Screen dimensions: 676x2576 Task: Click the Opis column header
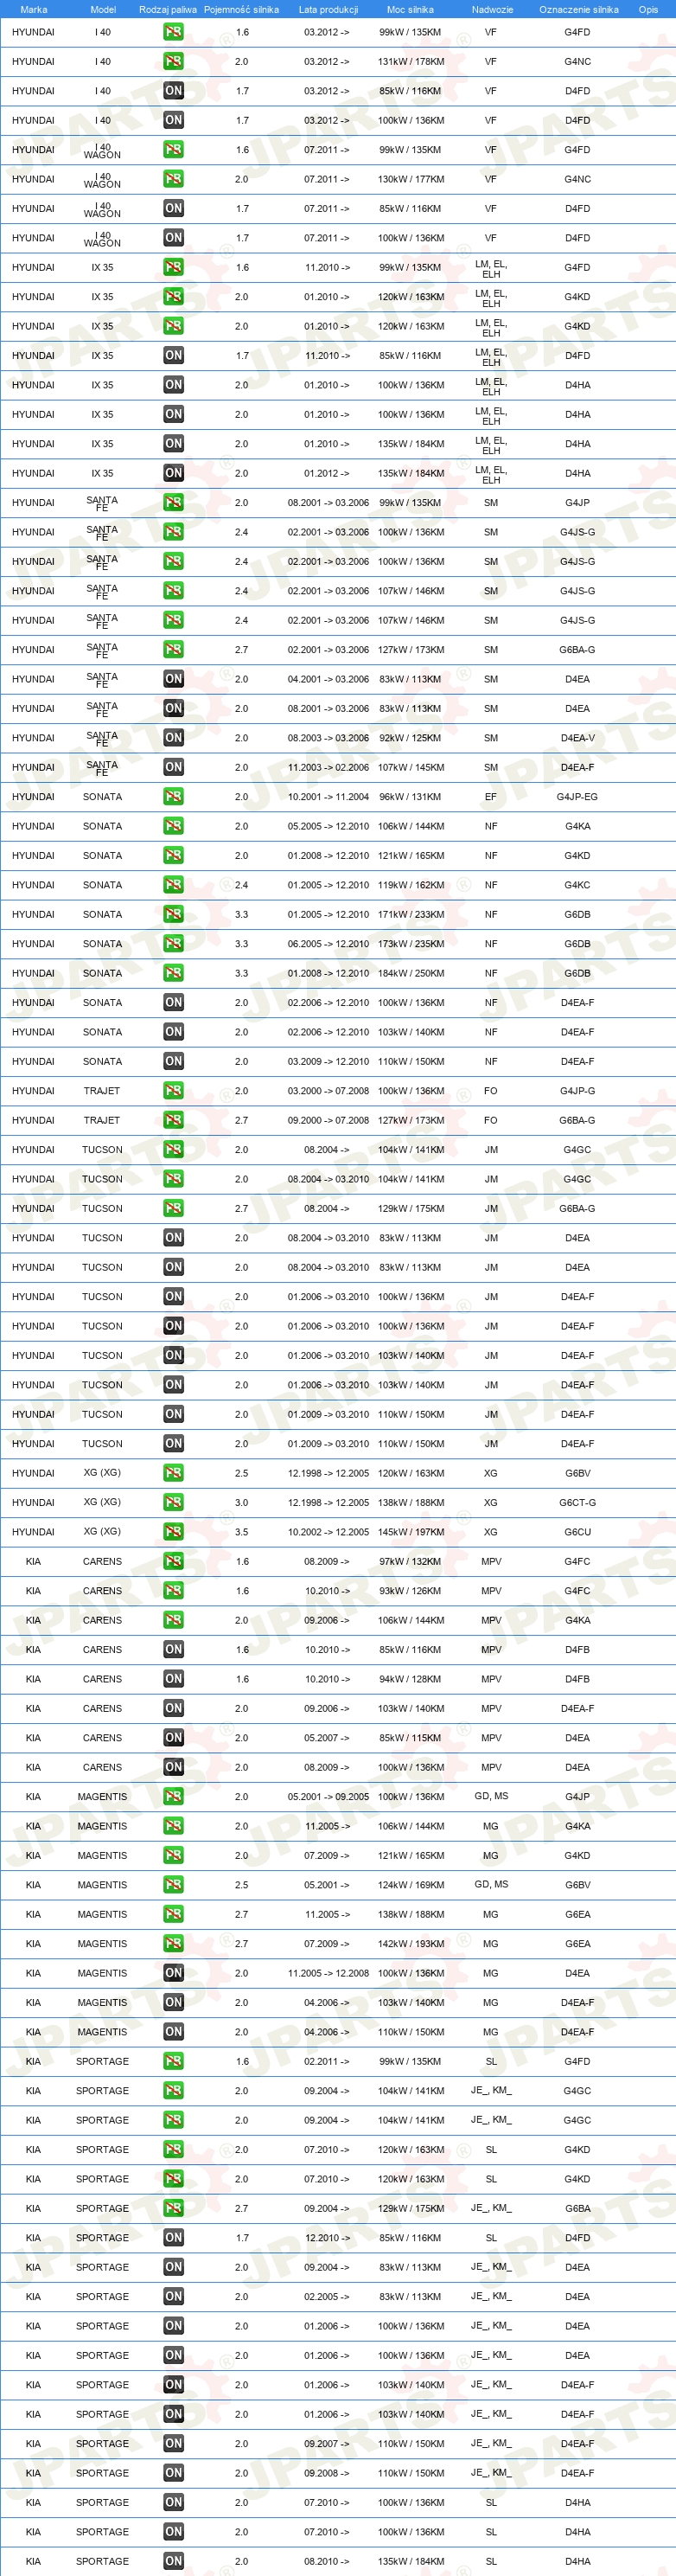click(x=648, y=9)
